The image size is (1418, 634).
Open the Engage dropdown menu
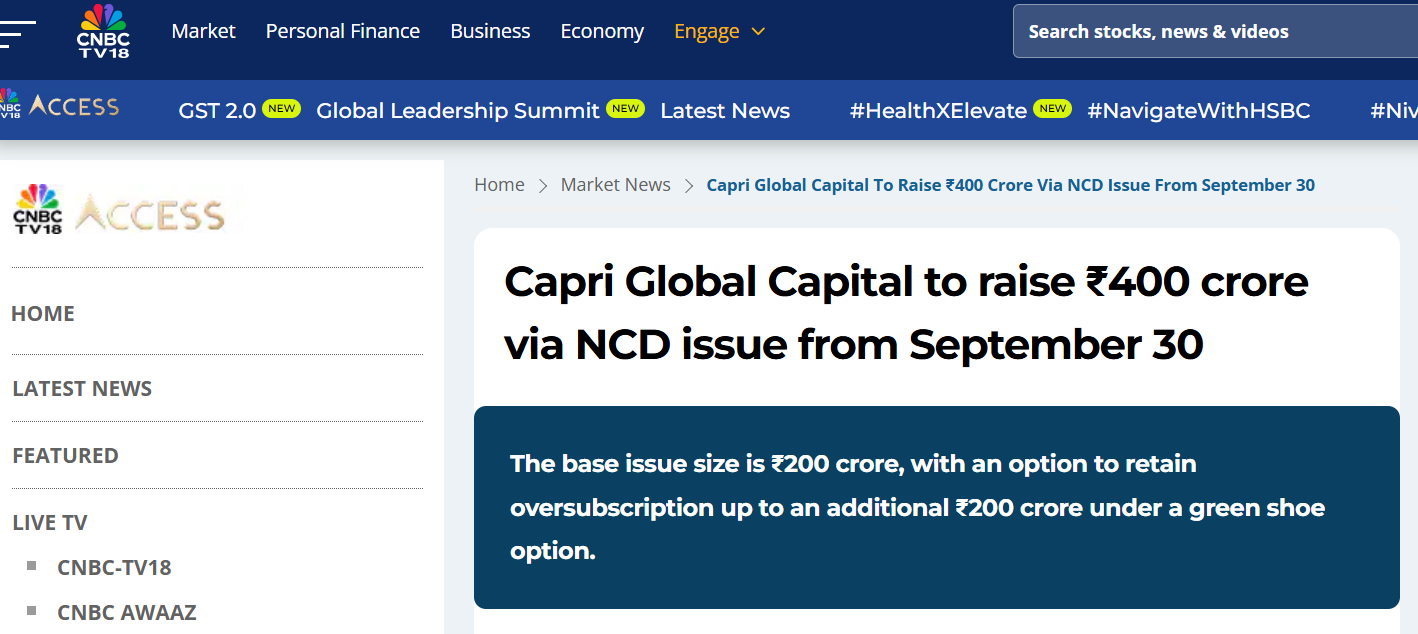[707, 31]
